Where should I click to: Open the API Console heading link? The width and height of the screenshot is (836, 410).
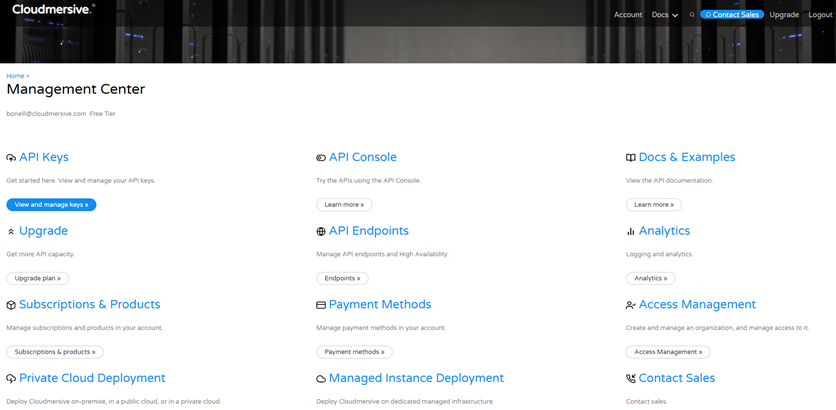363,157
